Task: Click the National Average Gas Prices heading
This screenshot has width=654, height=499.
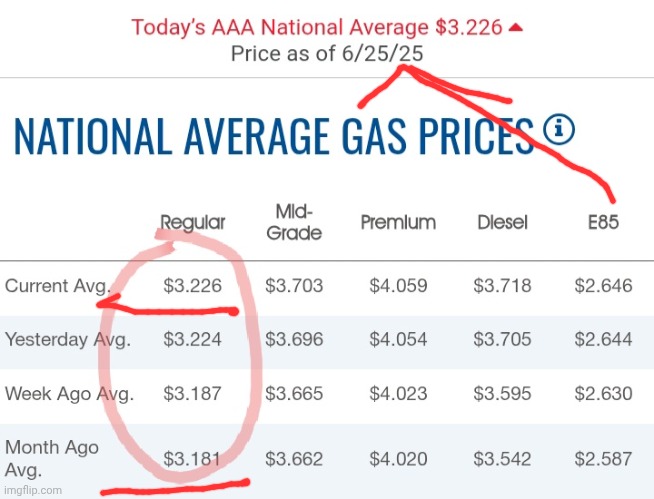Action: point(274,136)
